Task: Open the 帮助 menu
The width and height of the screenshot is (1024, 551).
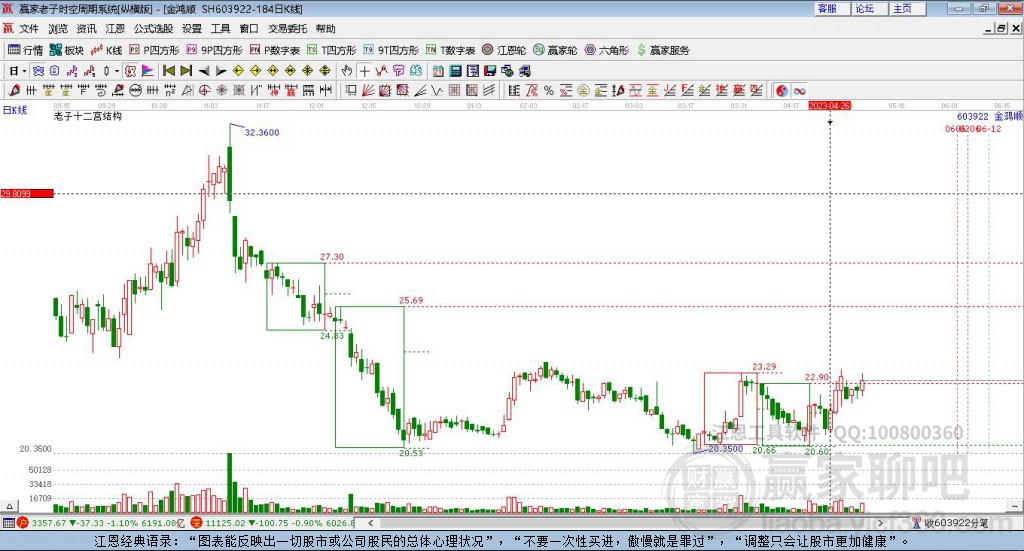Action: tap(325, 29)
